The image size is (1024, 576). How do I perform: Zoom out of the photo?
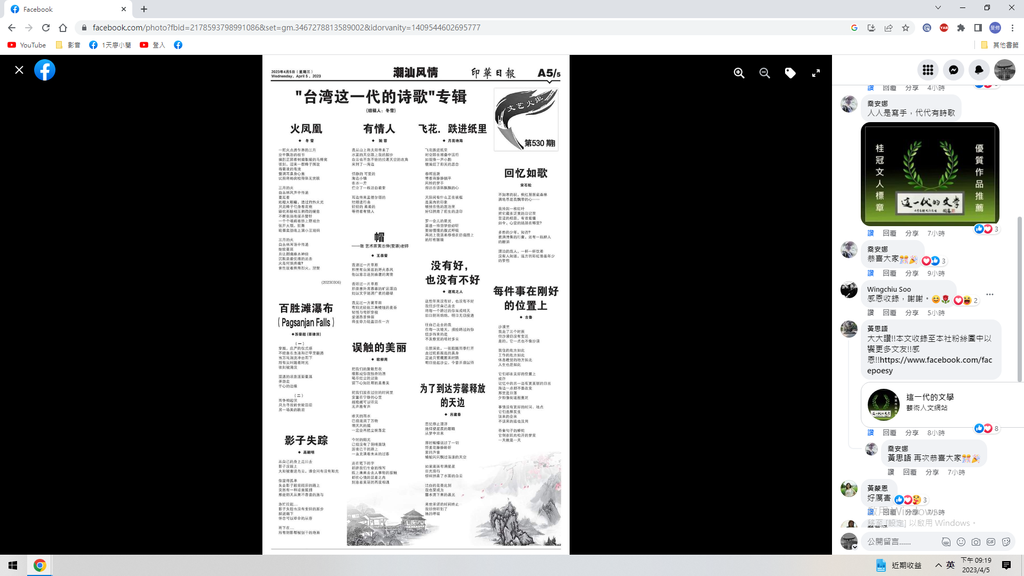(x=765, y=73)
